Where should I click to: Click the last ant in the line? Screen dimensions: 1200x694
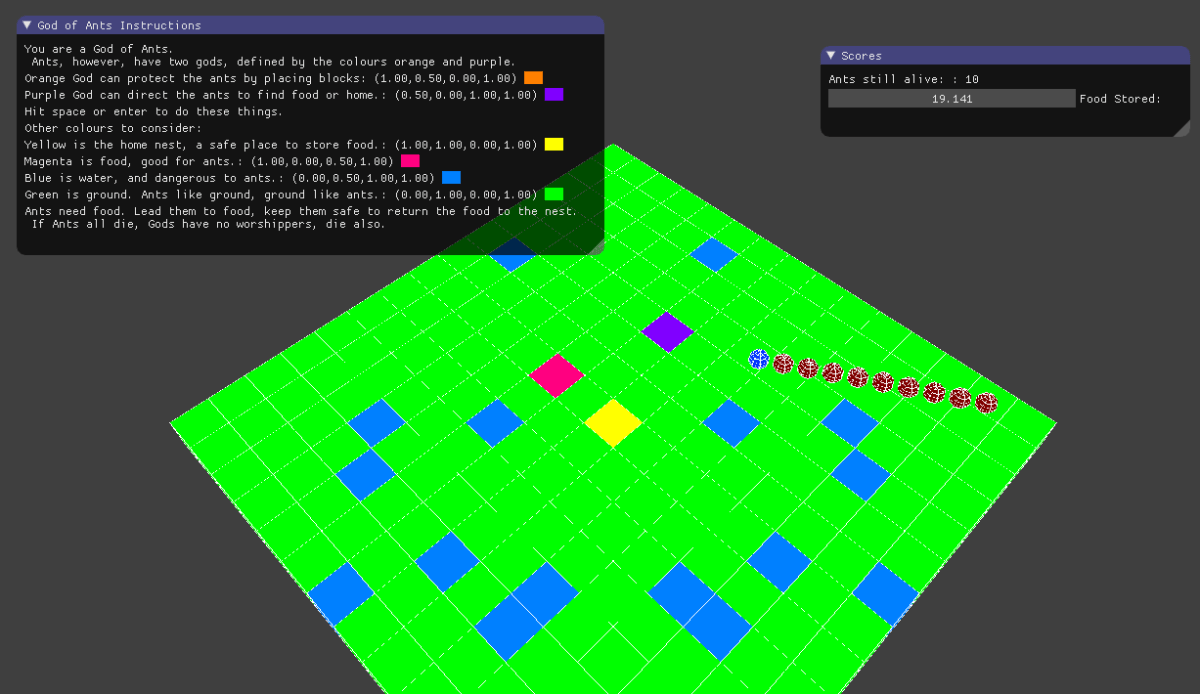point(985,404)
